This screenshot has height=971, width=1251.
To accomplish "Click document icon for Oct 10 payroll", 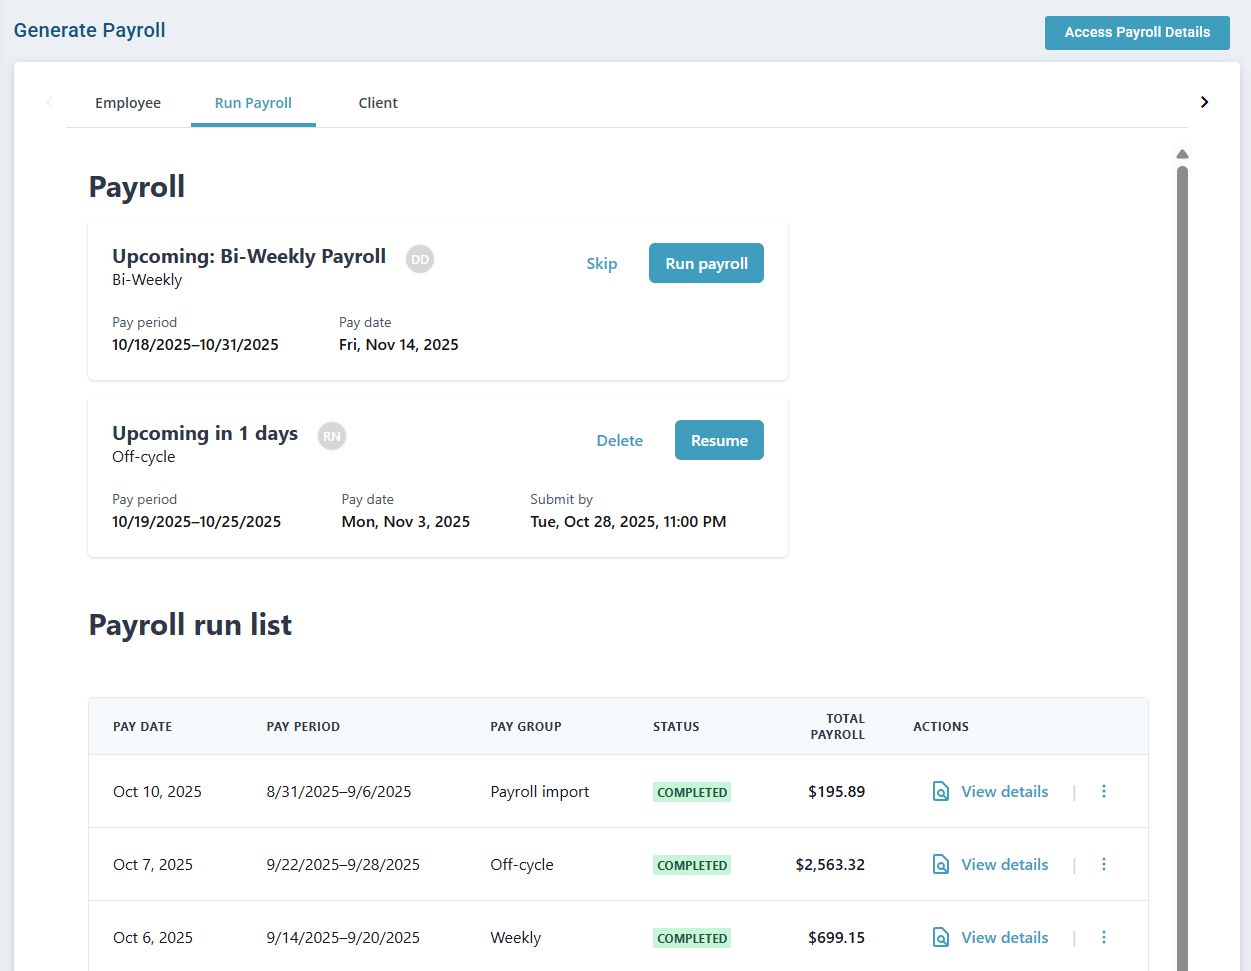I will pyautogui.click(x=940, y=792).
